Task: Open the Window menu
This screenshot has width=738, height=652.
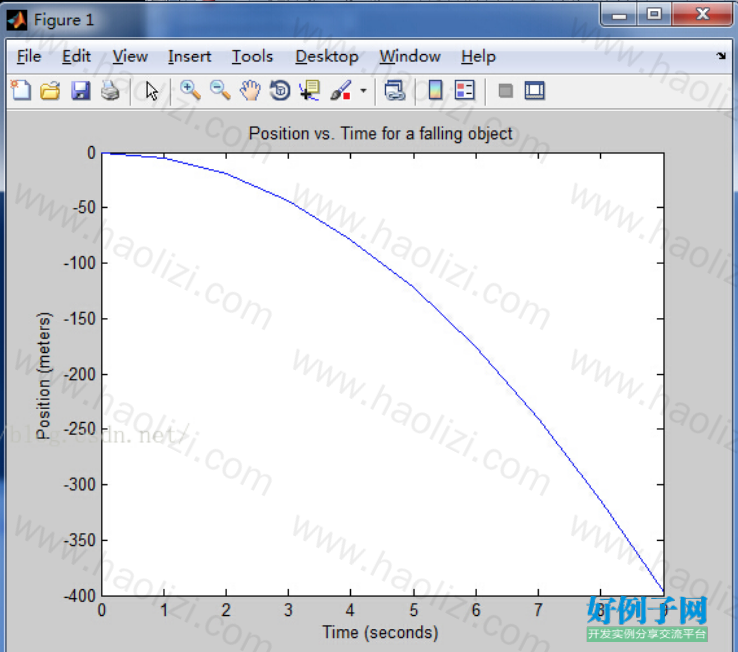Action: pos(410,56)
